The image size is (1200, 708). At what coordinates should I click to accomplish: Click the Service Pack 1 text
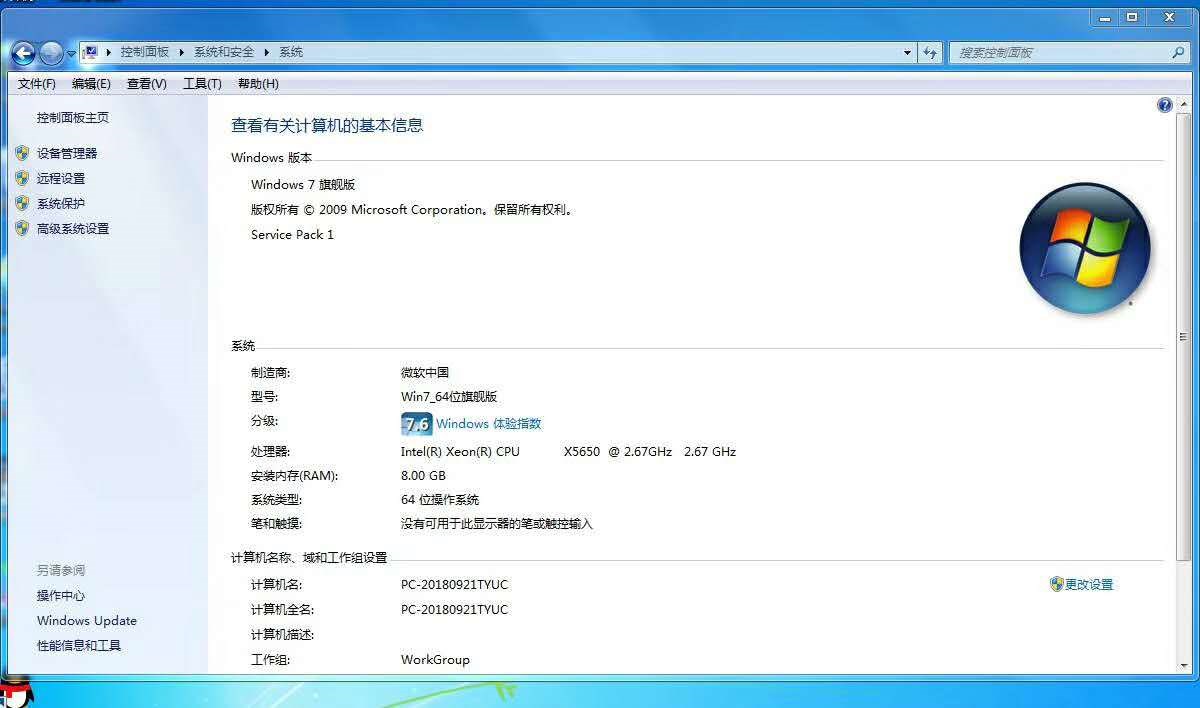click(292, 235)
